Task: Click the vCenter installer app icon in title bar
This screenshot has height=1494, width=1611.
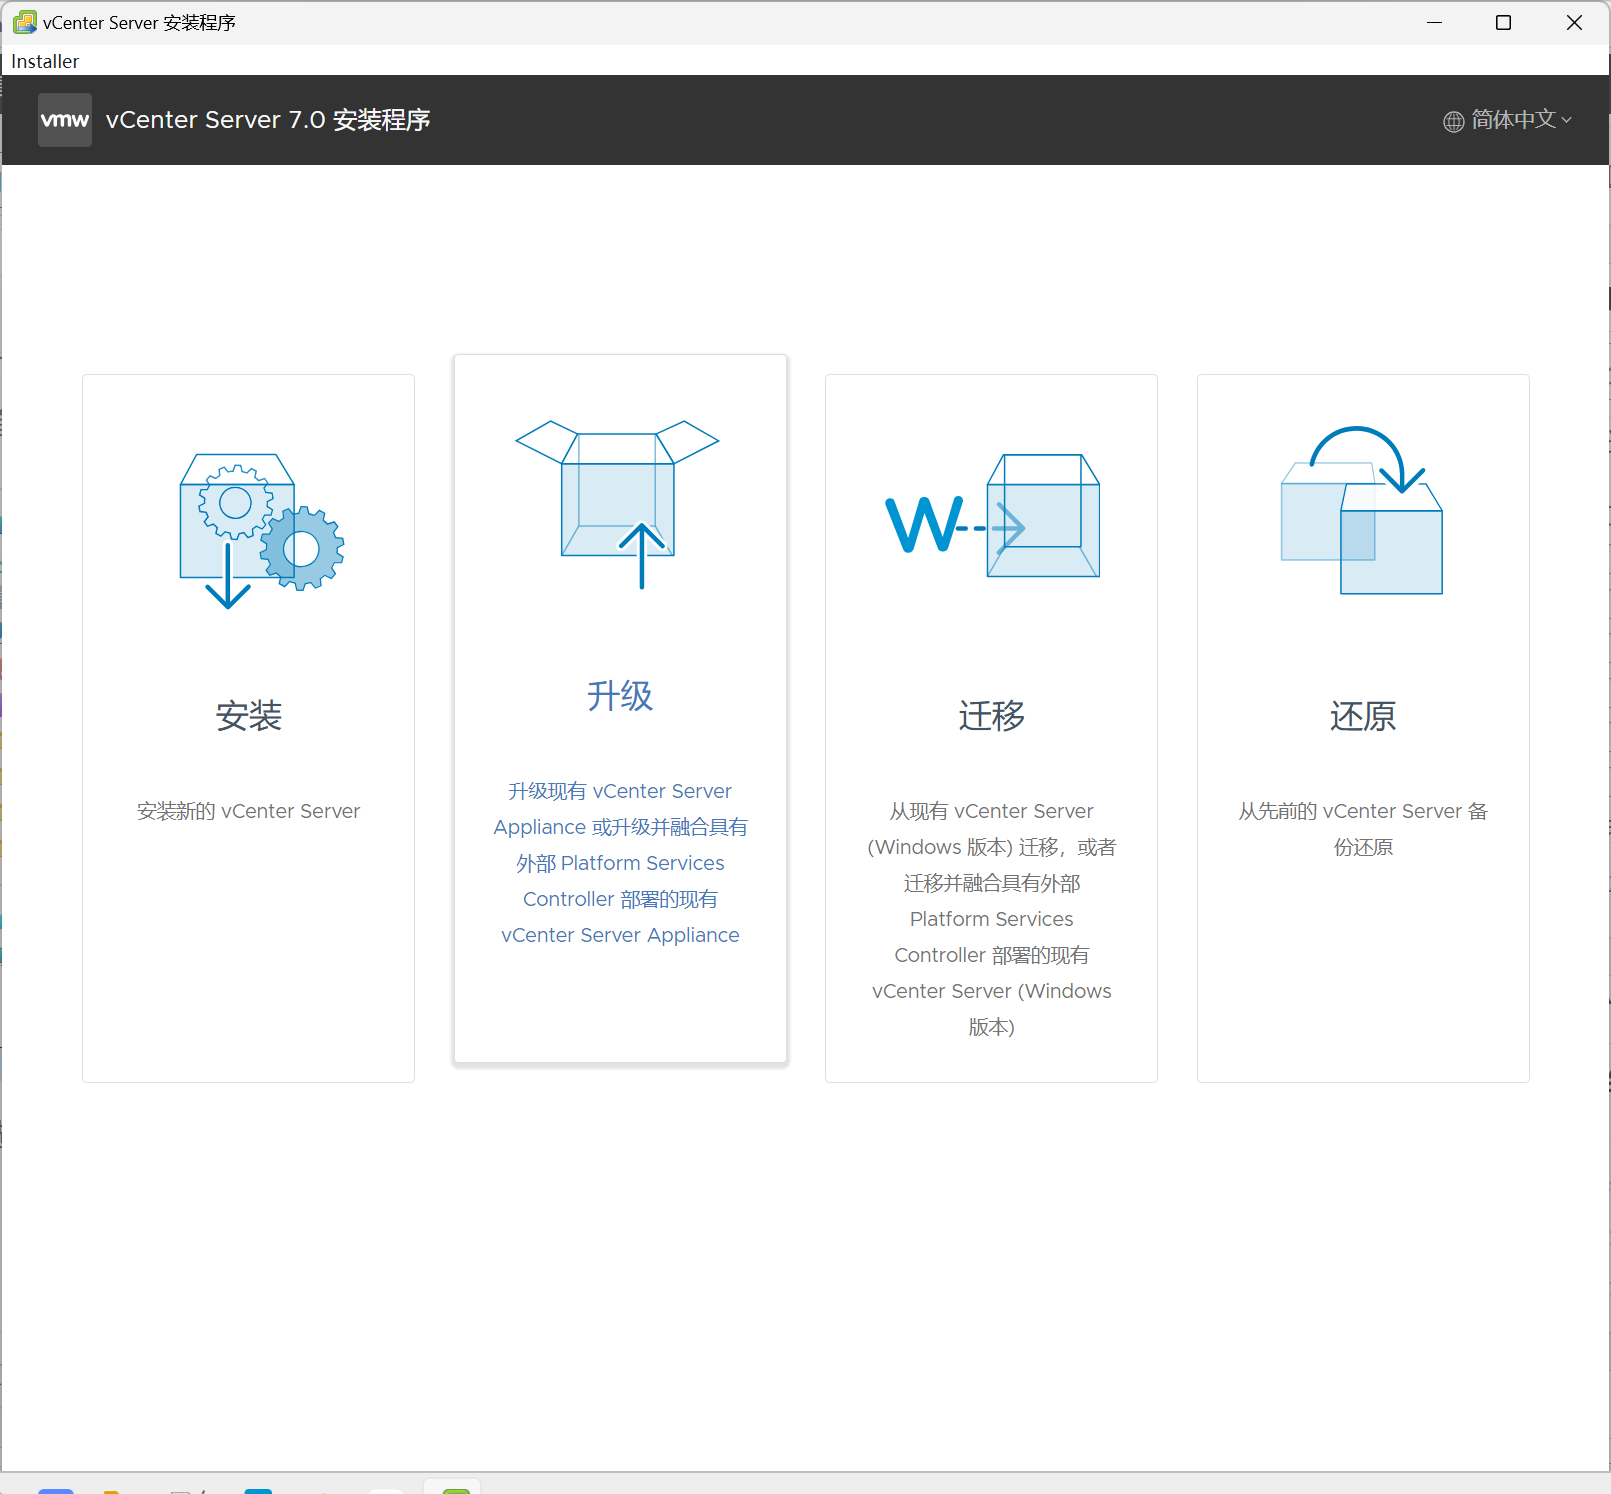Action: click(x=24, y=22)
